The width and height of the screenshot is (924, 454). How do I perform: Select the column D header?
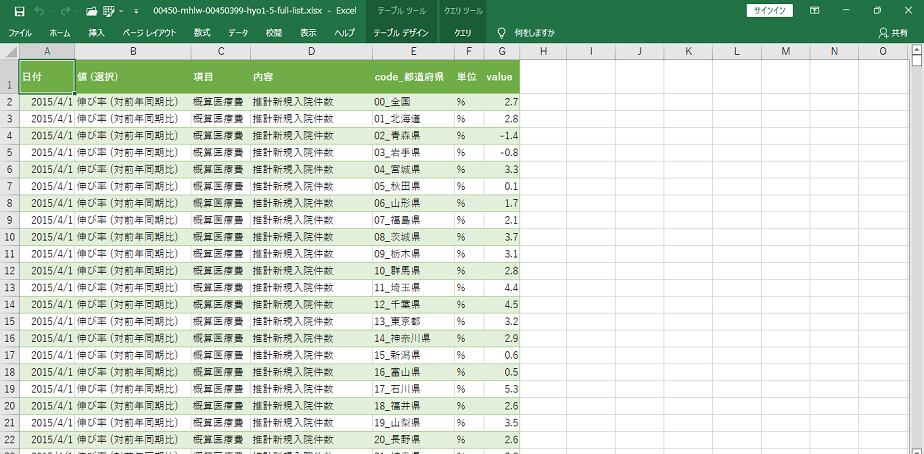coord(310,51)
